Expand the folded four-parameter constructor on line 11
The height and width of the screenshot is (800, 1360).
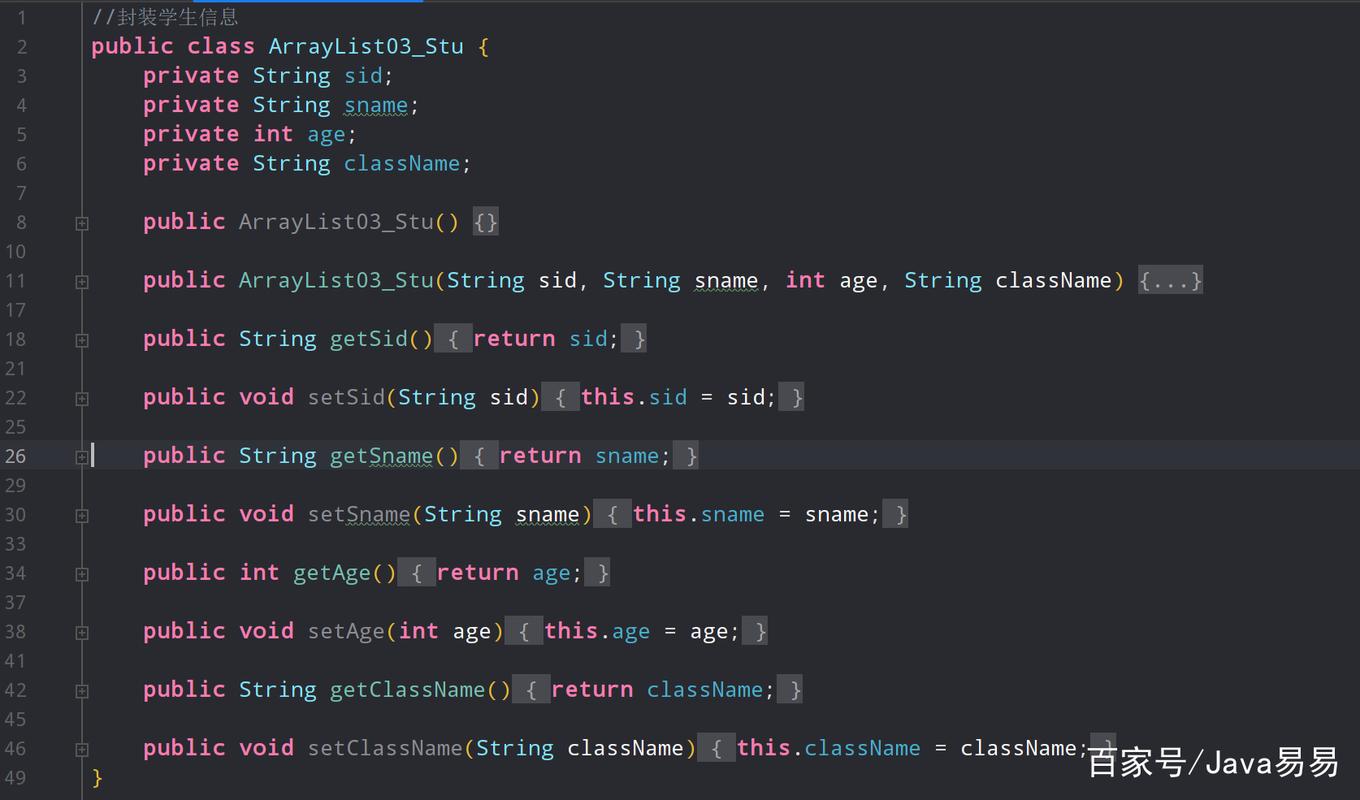(x=82, y=282)
